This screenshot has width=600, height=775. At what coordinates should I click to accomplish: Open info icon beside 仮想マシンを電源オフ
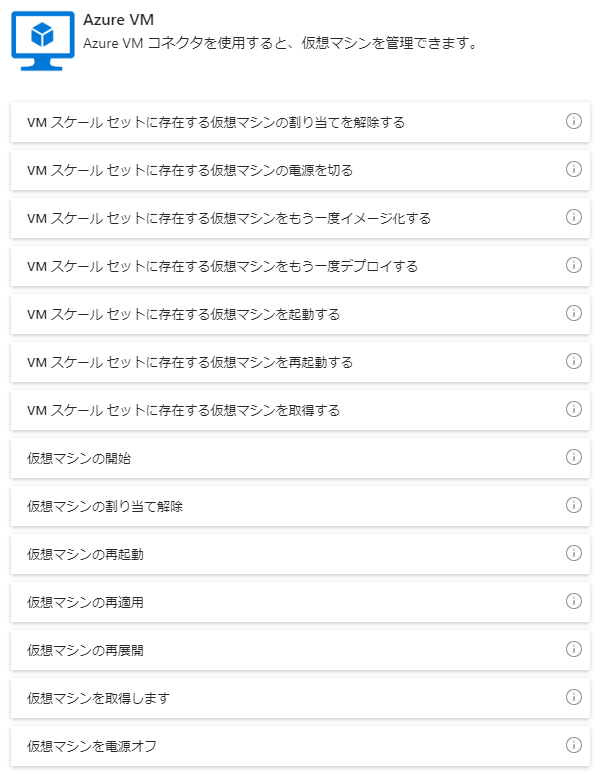[x=573, y=745]
